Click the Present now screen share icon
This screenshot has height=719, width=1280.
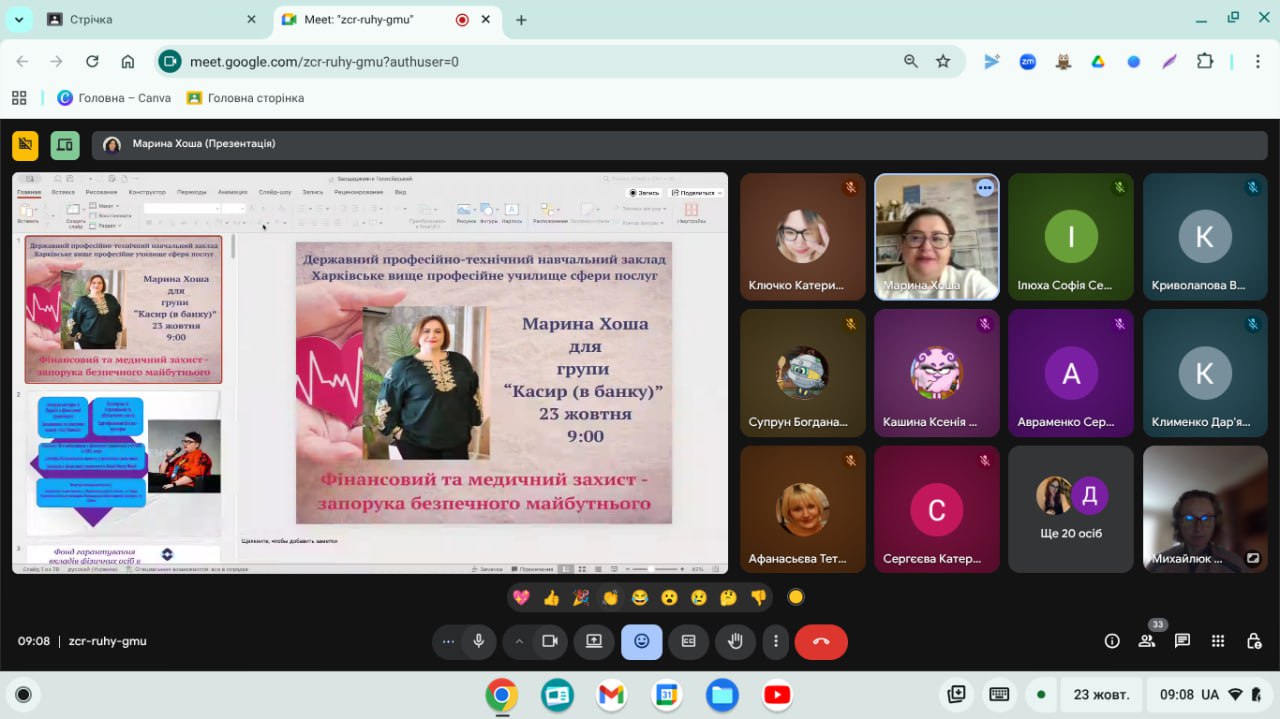coord(594,642)
